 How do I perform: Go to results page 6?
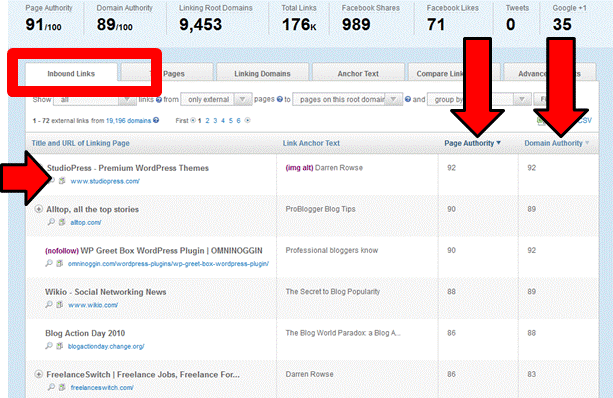(x=238, y=120)
